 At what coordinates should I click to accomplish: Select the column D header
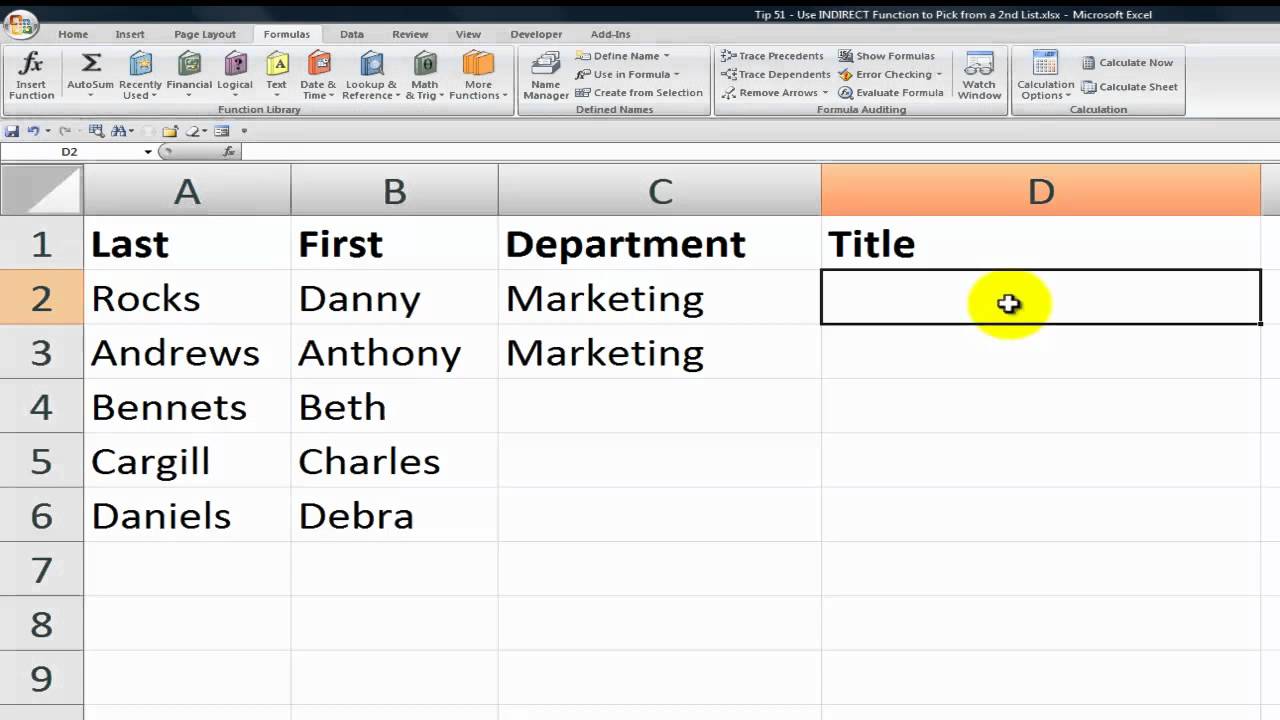click(x=1040, y=191)
